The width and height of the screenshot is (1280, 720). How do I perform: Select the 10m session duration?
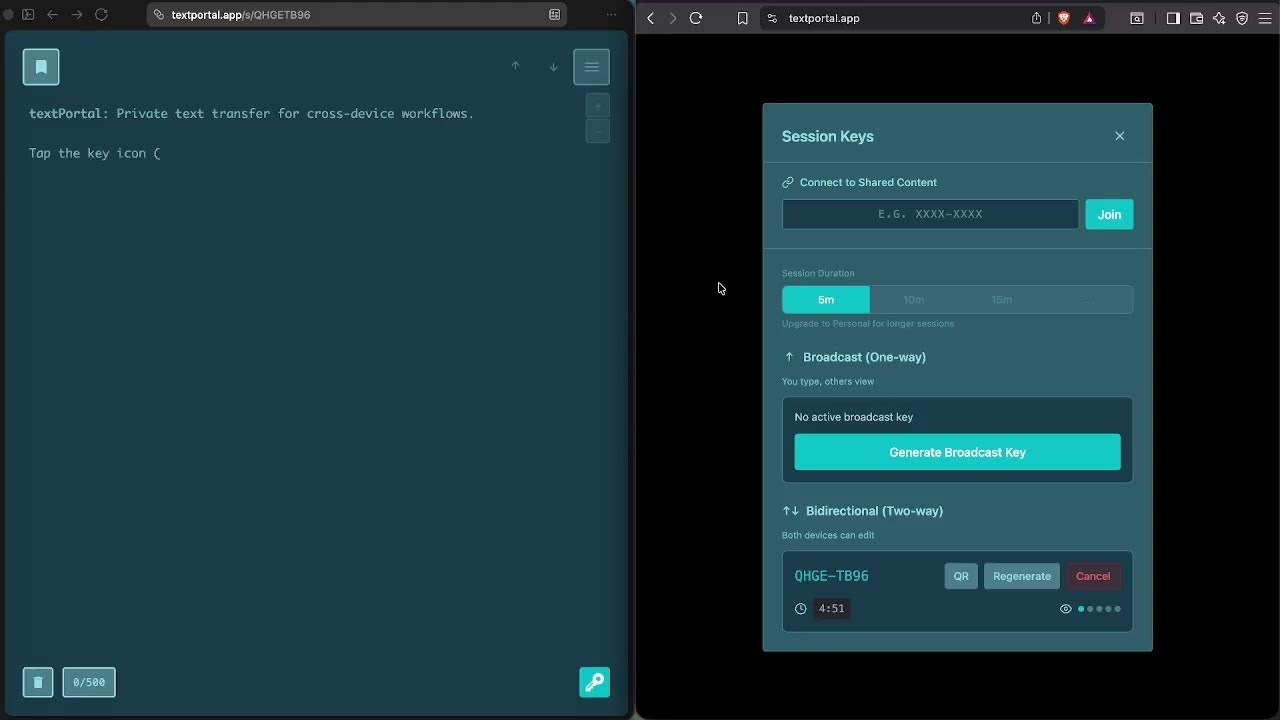click(914, 300)
